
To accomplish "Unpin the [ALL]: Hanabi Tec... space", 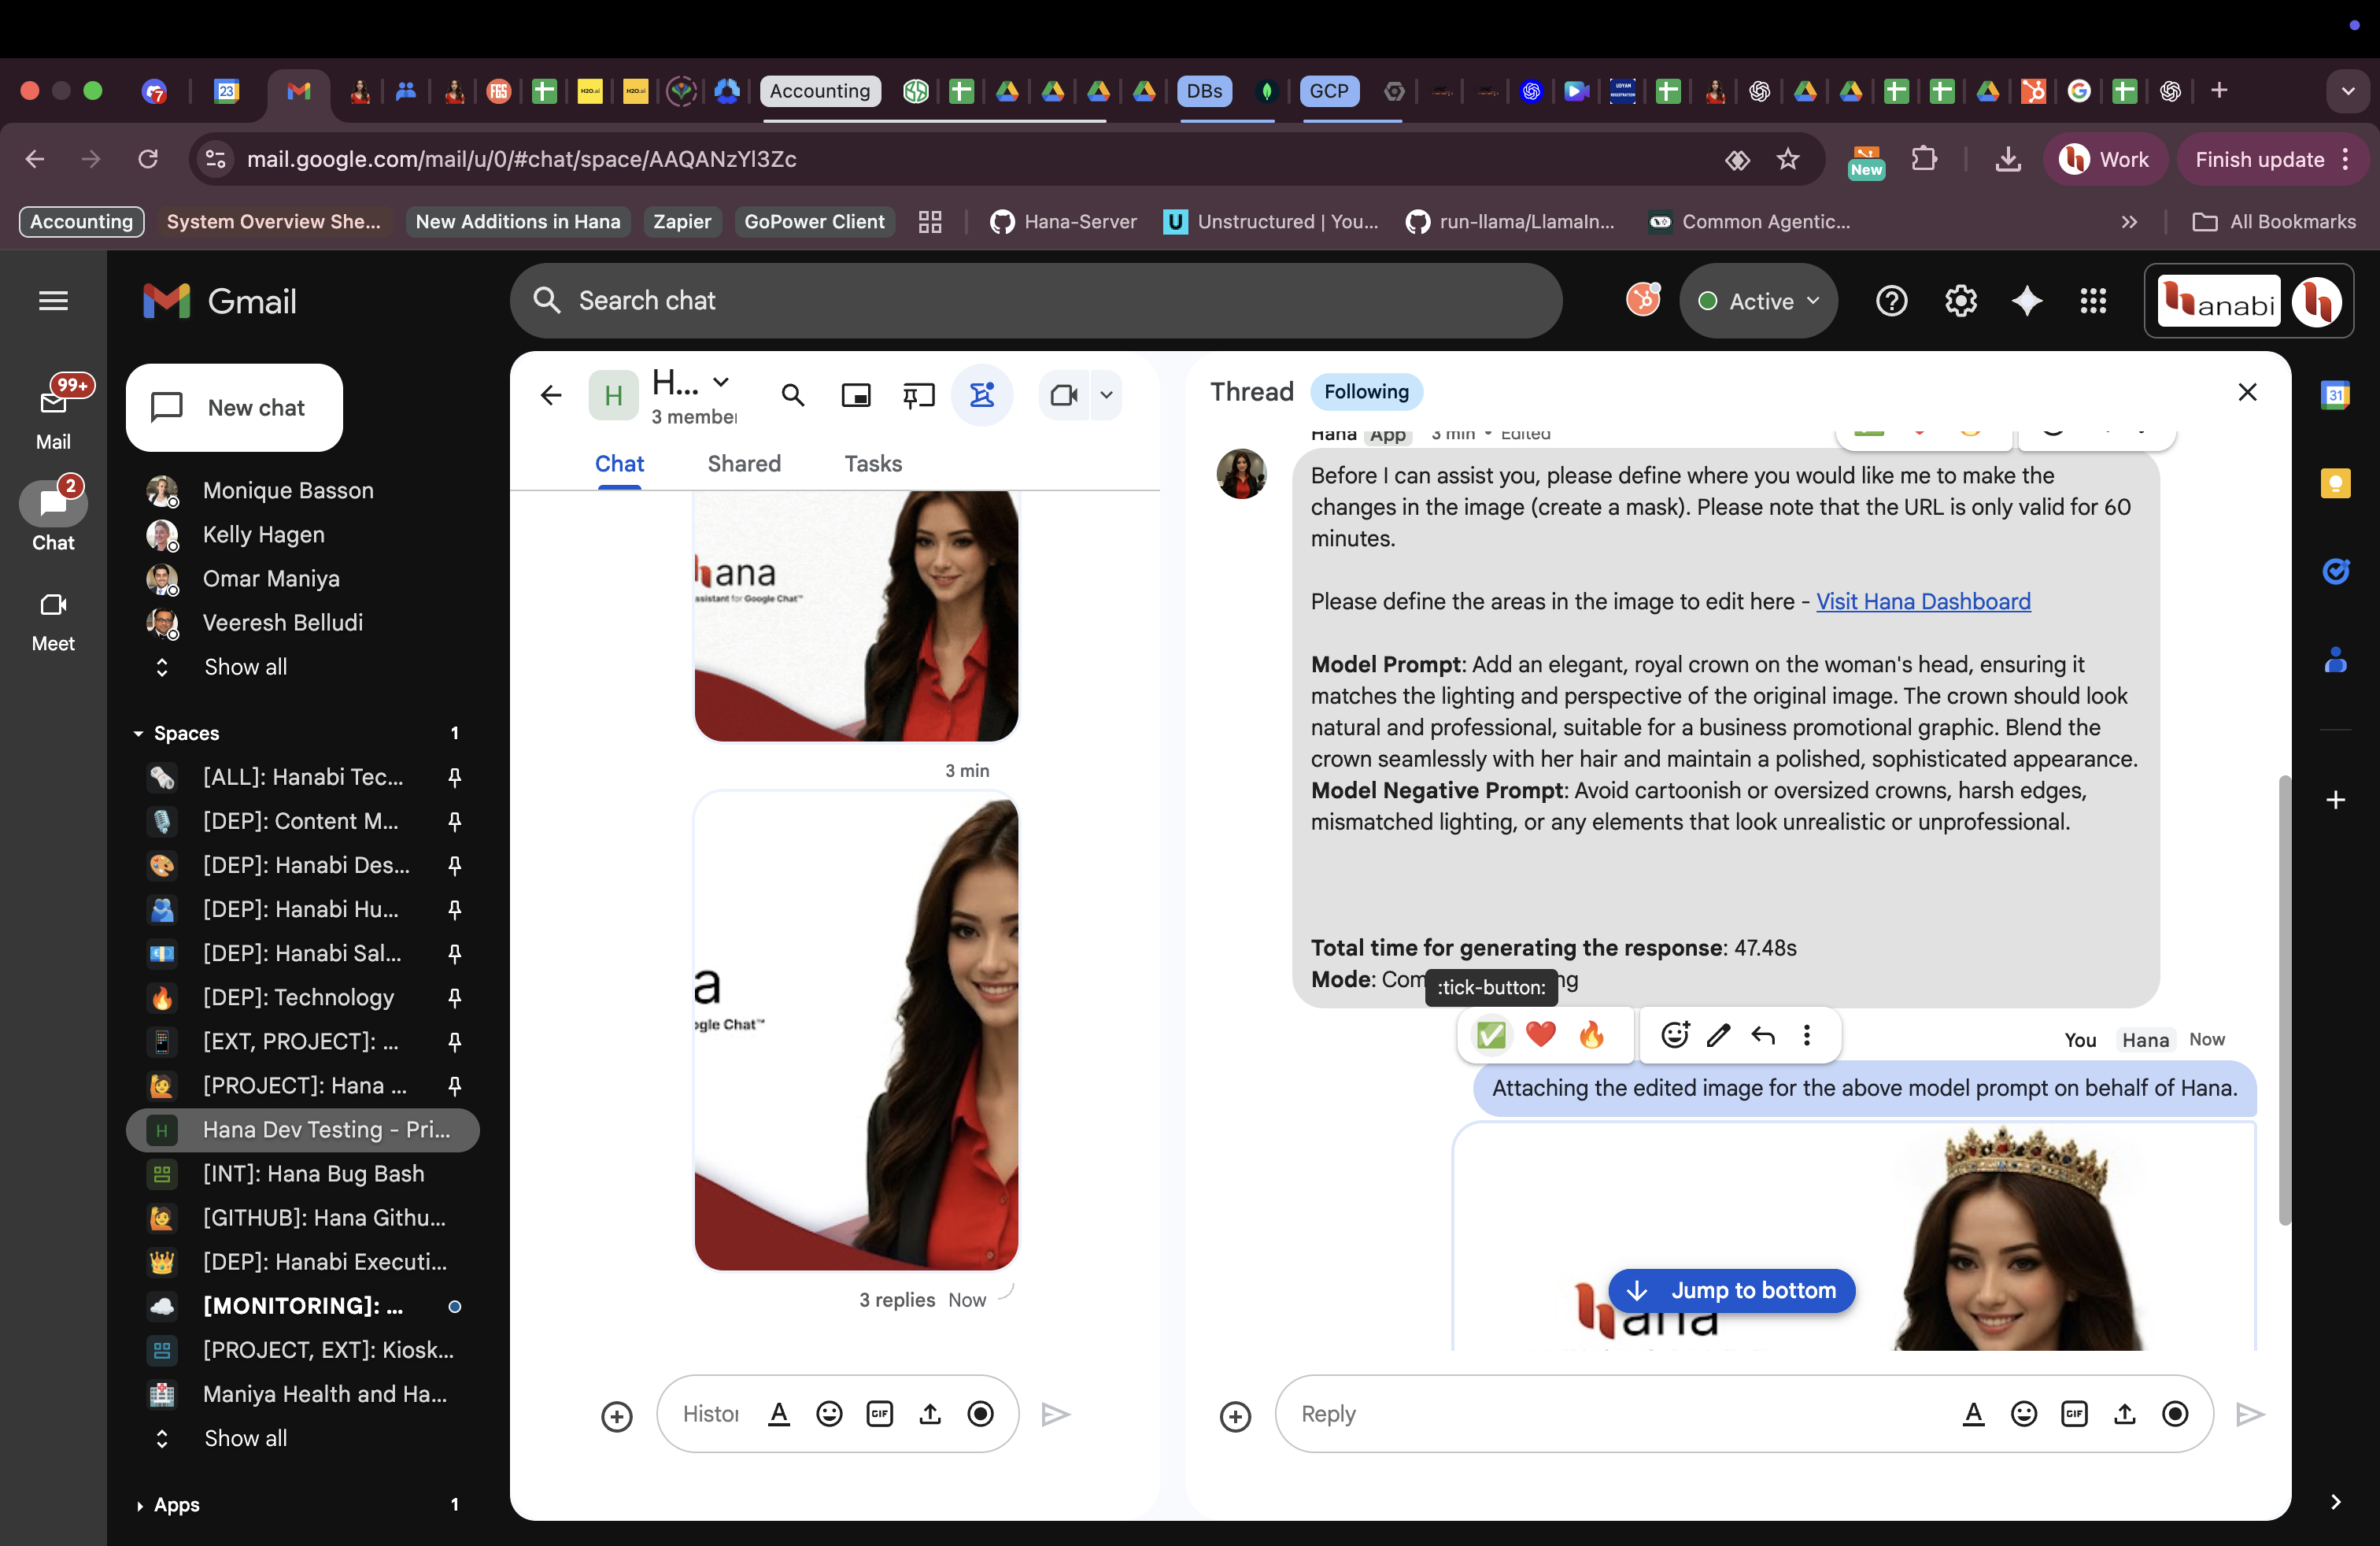I will tap(455, 777).
